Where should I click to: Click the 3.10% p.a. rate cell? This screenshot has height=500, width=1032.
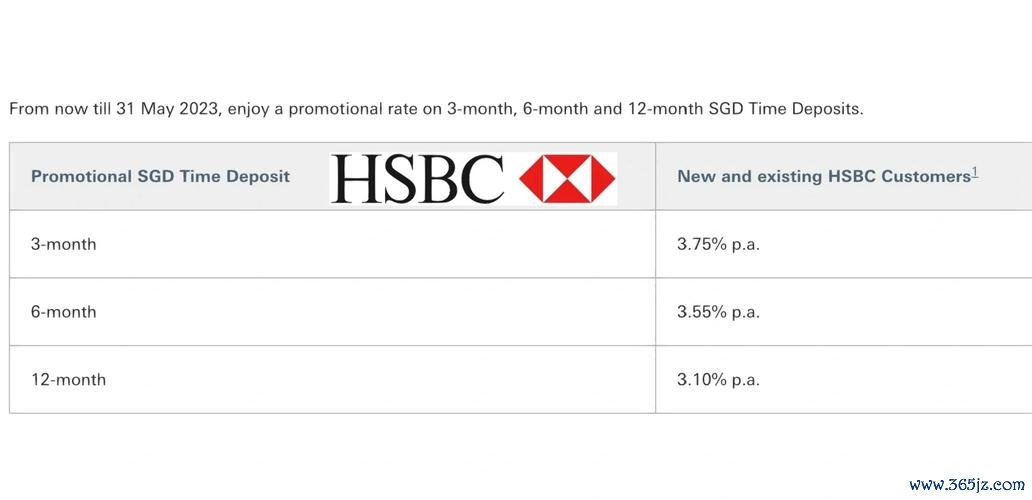tap(718, 380)
